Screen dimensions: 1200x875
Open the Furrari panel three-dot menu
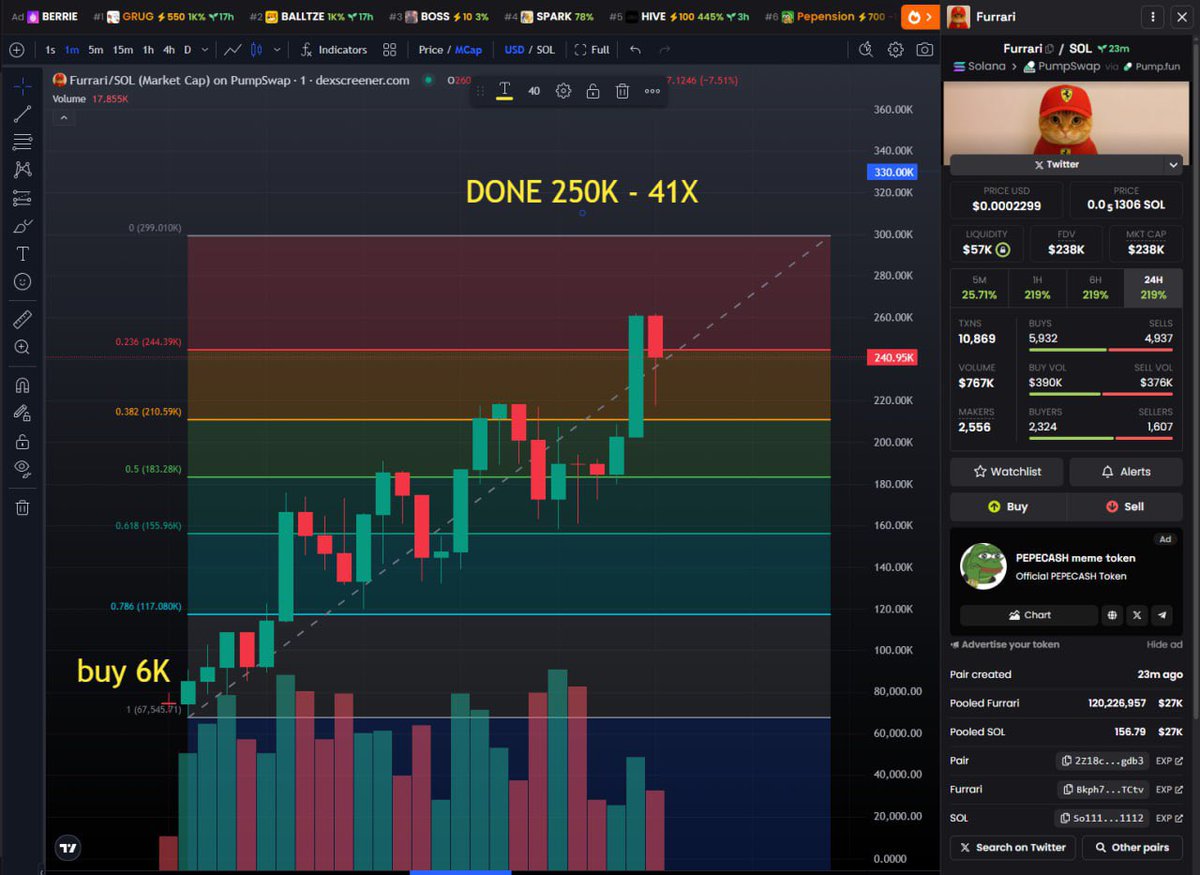(x=1154, y=17)
